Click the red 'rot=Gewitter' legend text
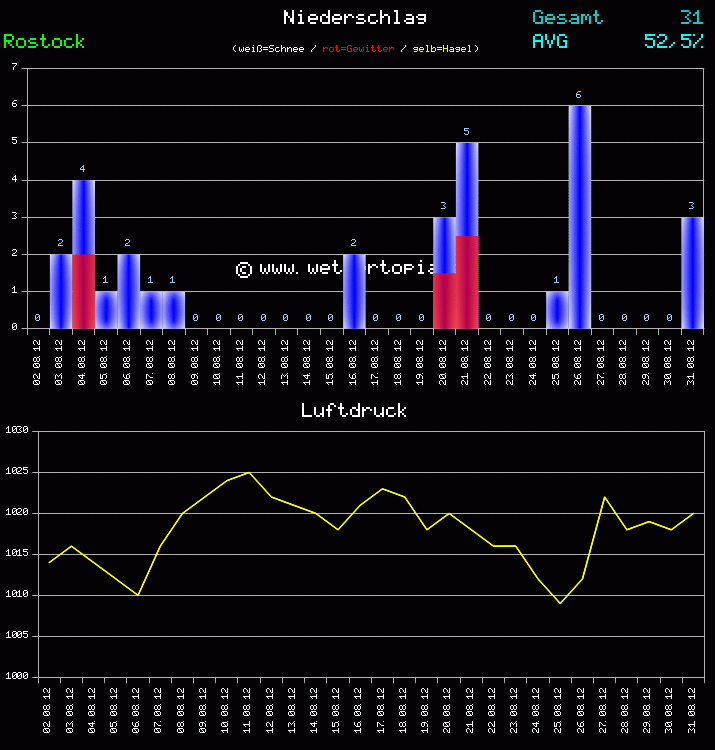715x750 pixels. 358,49
